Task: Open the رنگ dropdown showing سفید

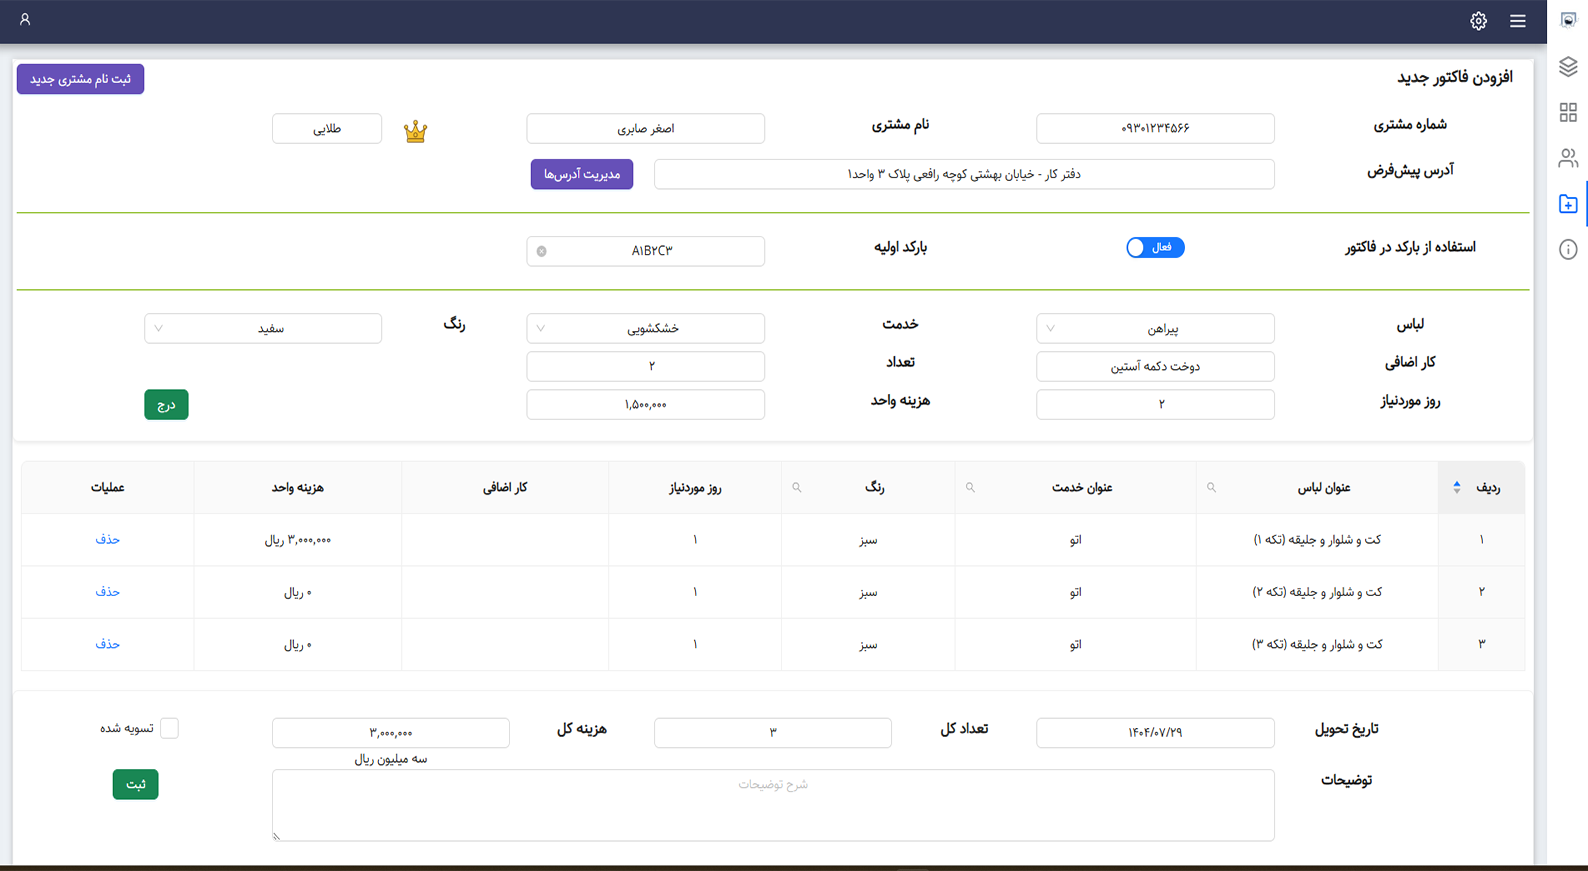Action: point(262,328)
